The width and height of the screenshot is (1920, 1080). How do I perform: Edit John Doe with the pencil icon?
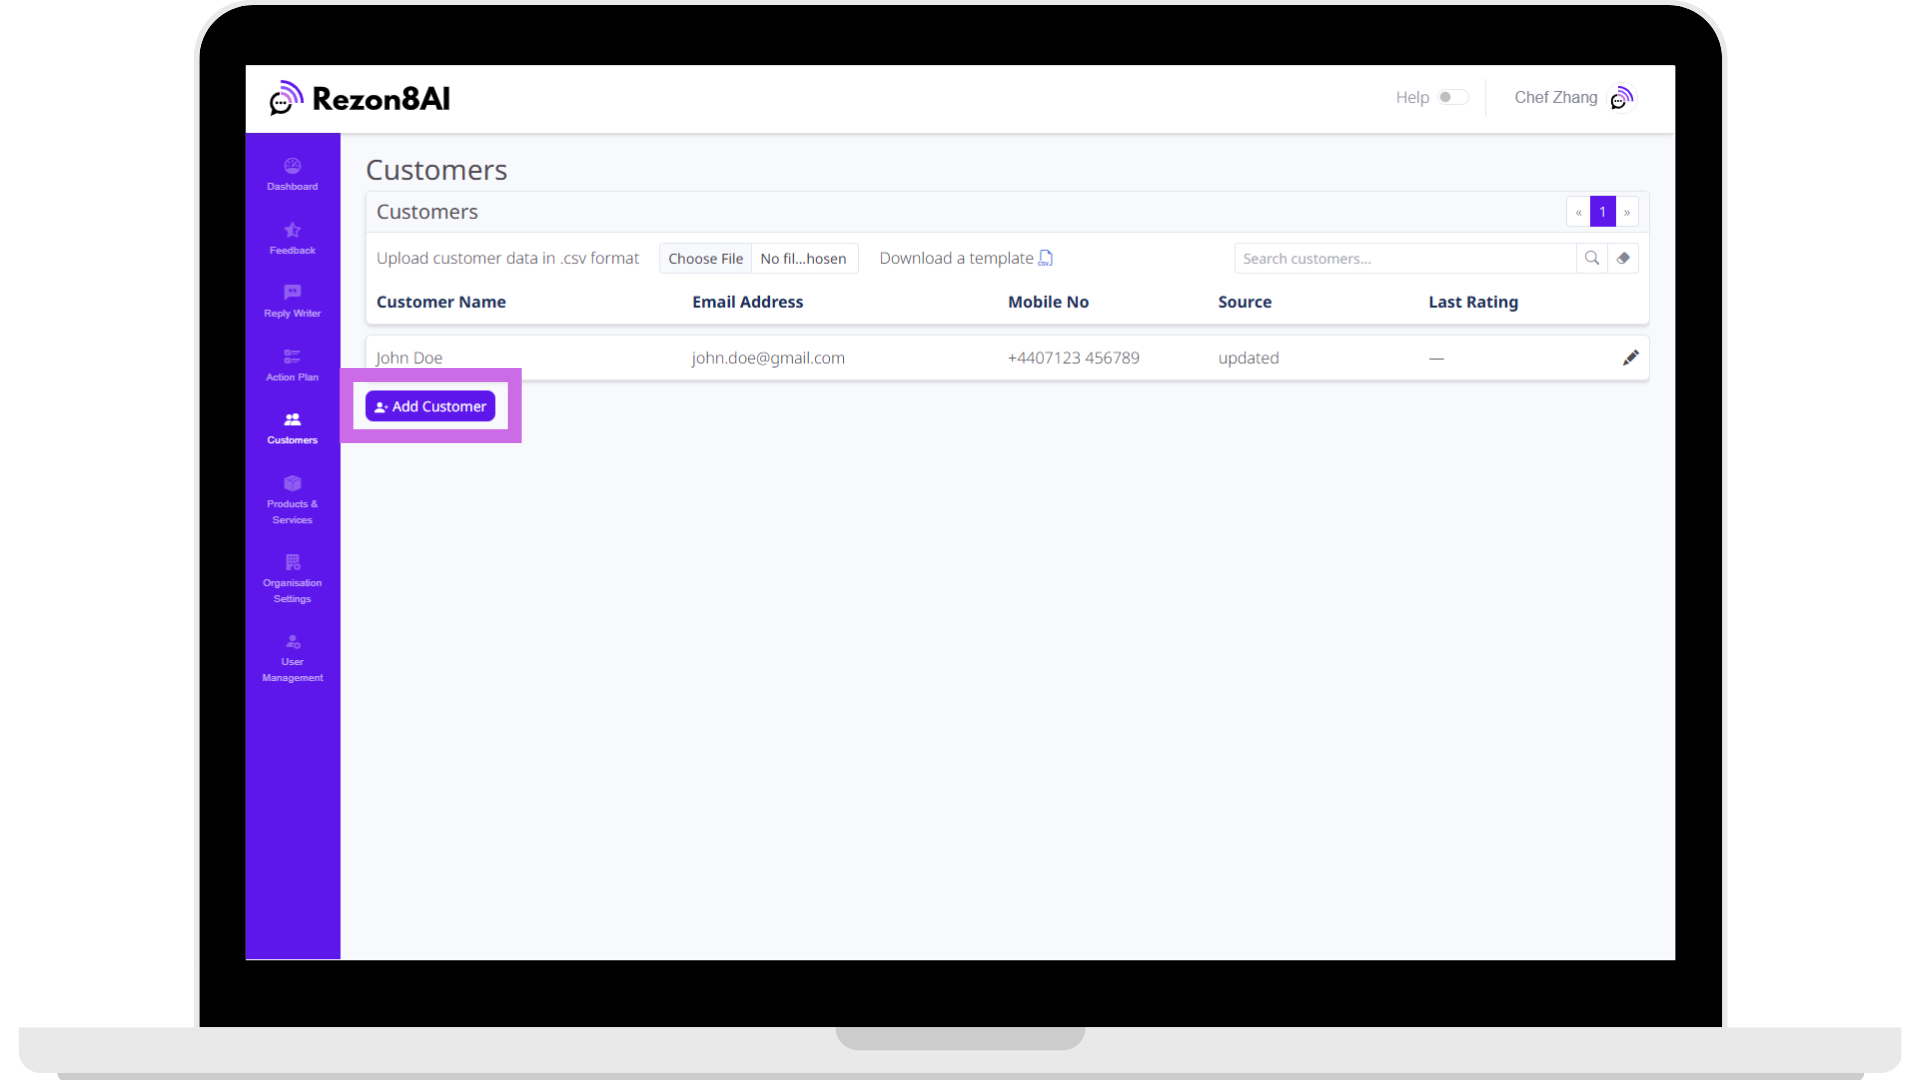[1631, 358]
